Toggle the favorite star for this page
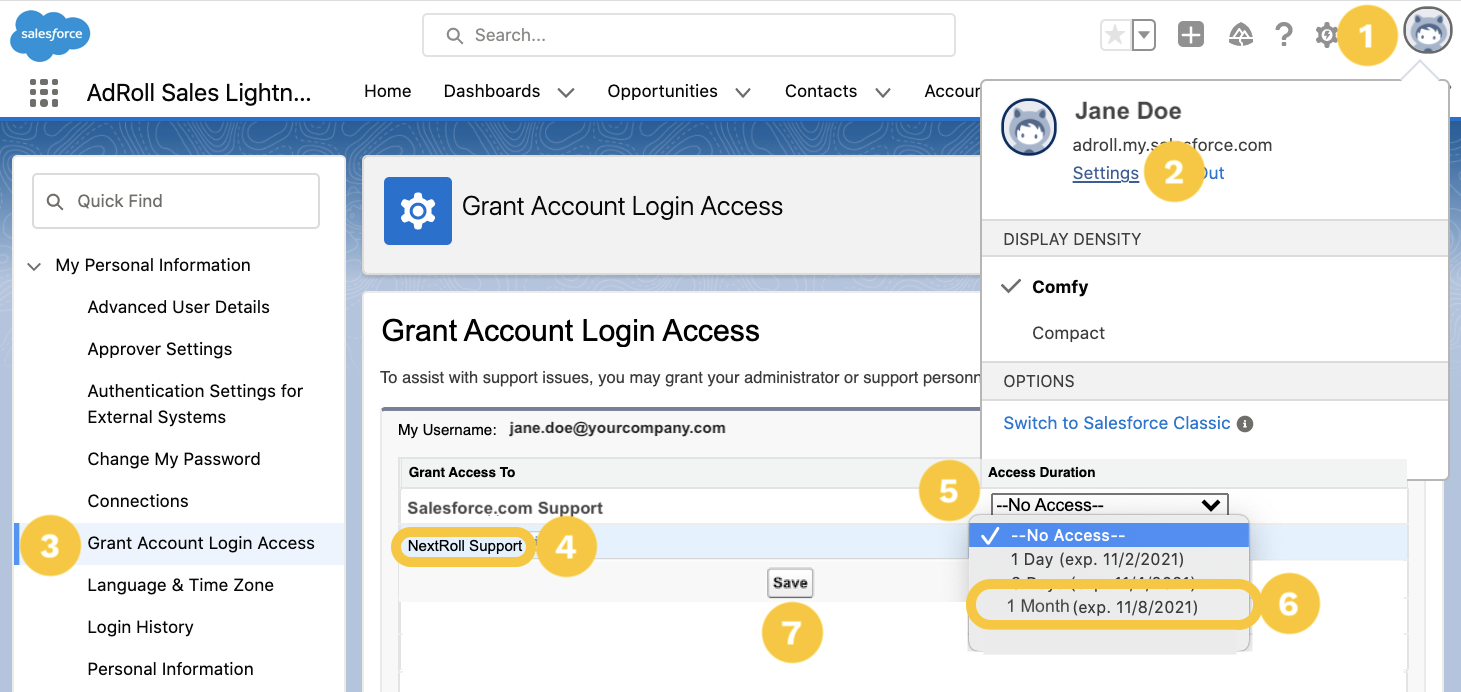The width and height of the screenshot is (1461, 692). tap(1113, 34)
